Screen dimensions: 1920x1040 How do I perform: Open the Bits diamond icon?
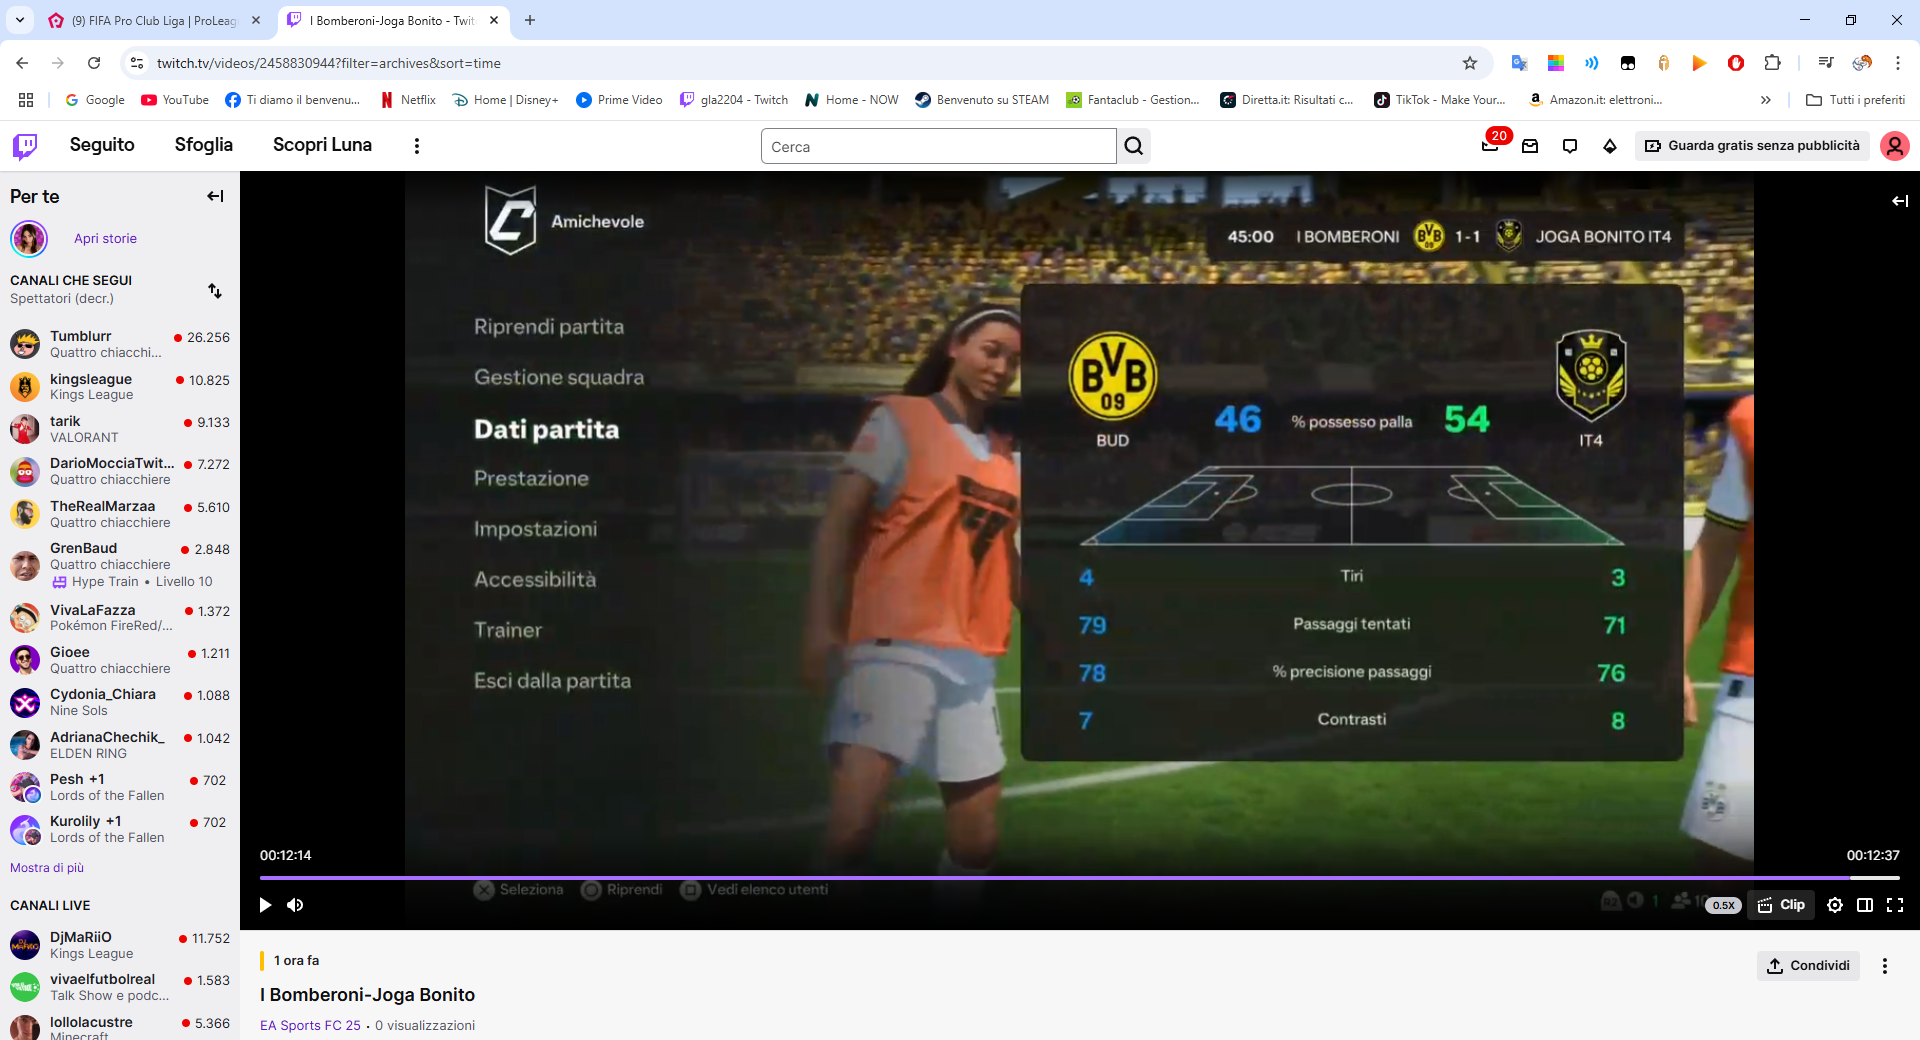click(1610, 146)
